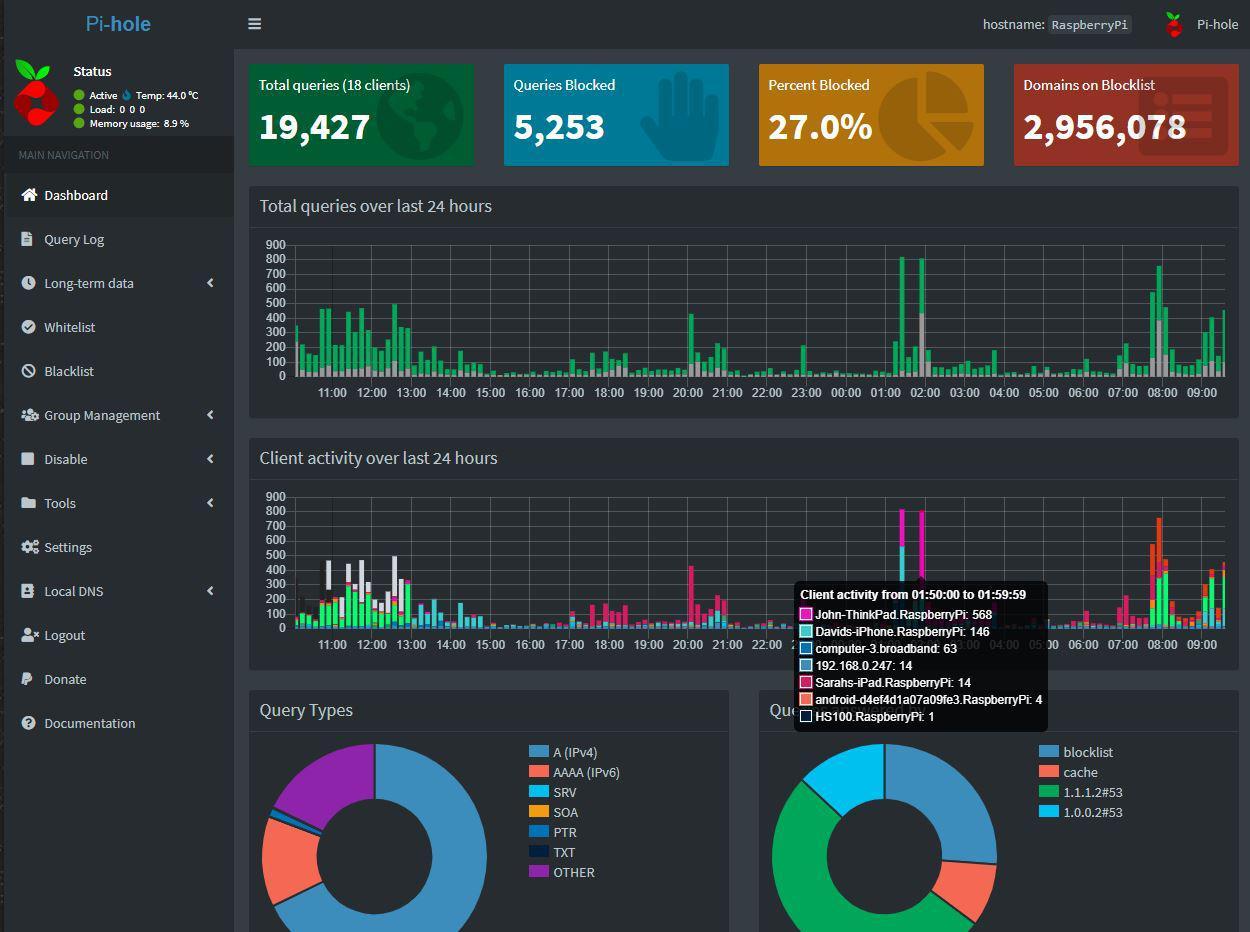Click the Logout user icon

(x=29, y=635)
